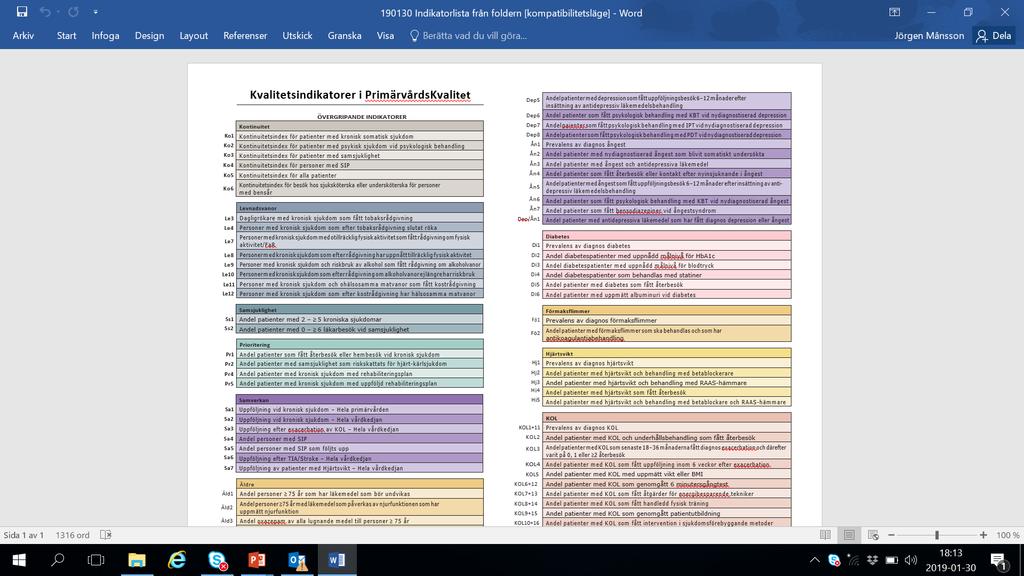Switch to the Utskick ribbon tab
Image resolution: width=1024 pixels, height=576 pixels.
coord(297,36)
